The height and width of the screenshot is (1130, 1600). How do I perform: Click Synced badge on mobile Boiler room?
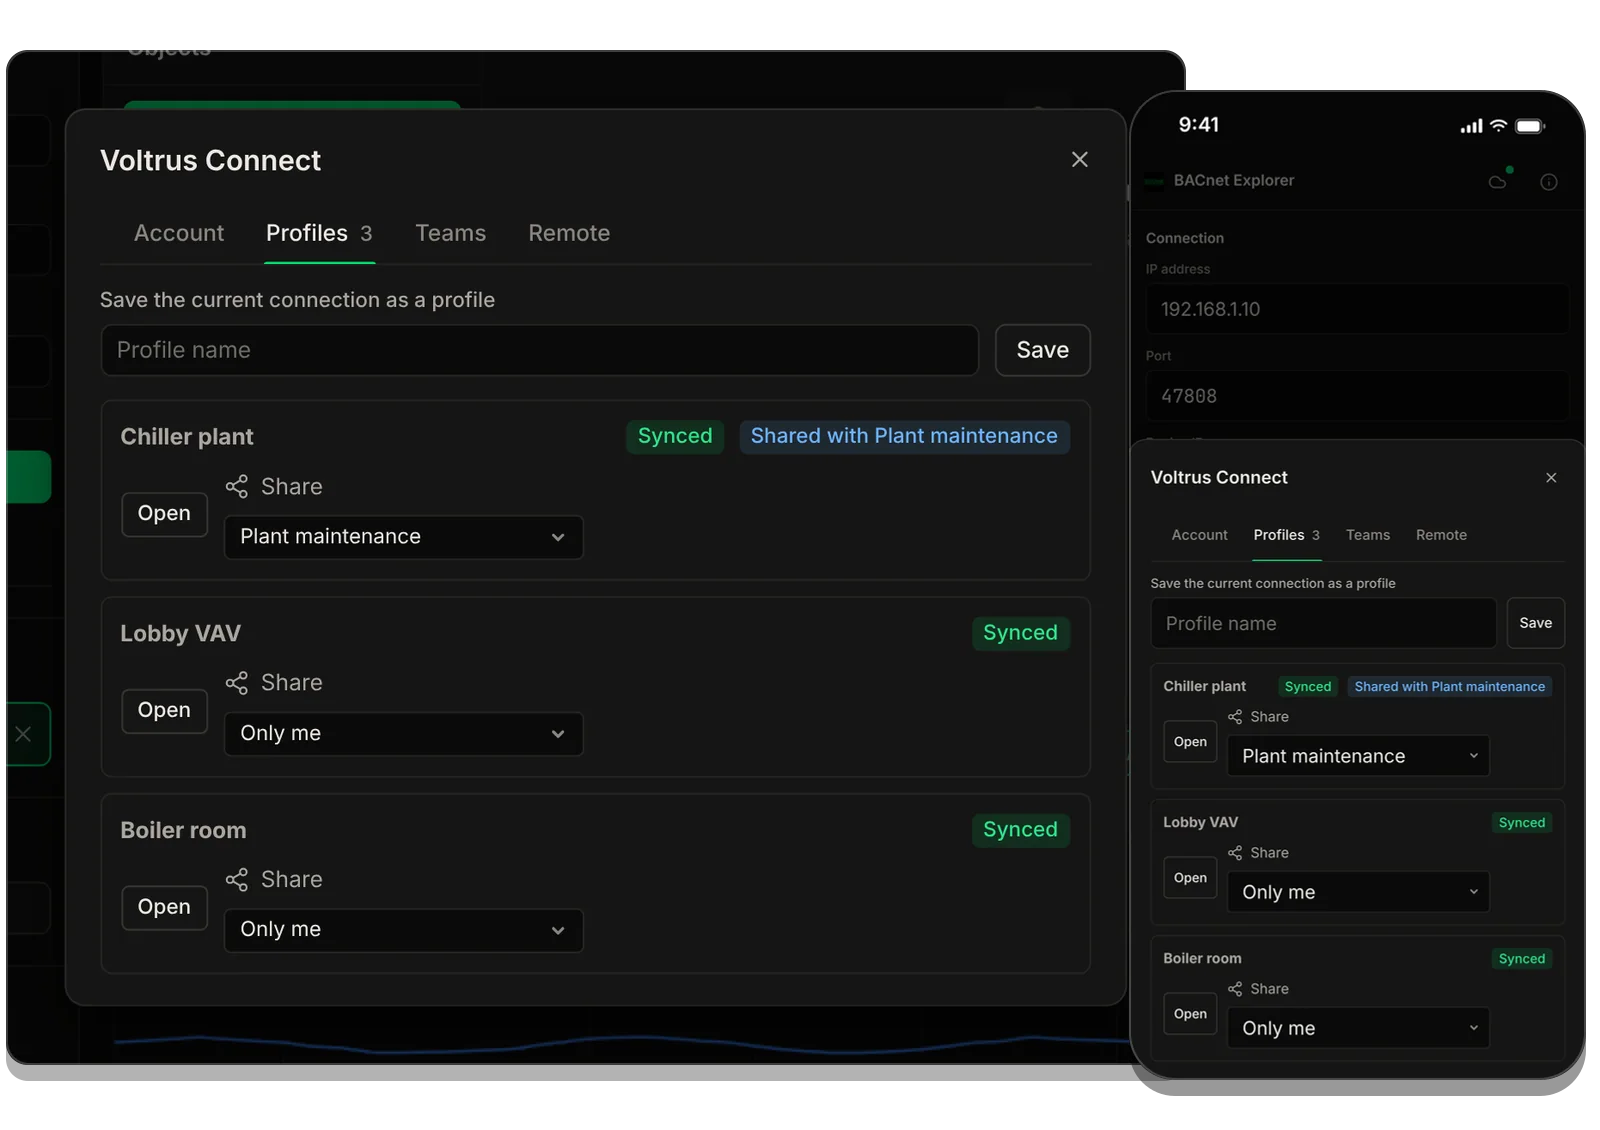(1522, 959)
